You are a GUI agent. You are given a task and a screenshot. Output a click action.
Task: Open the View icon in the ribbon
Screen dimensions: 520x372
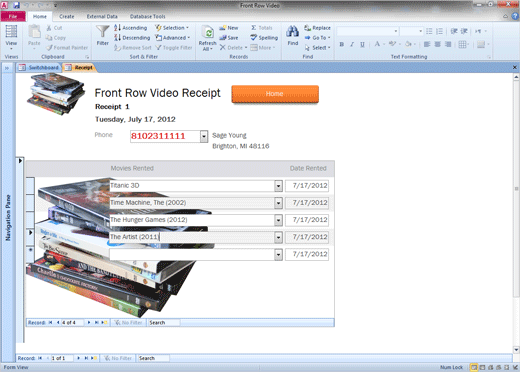[x=11, y=32]
